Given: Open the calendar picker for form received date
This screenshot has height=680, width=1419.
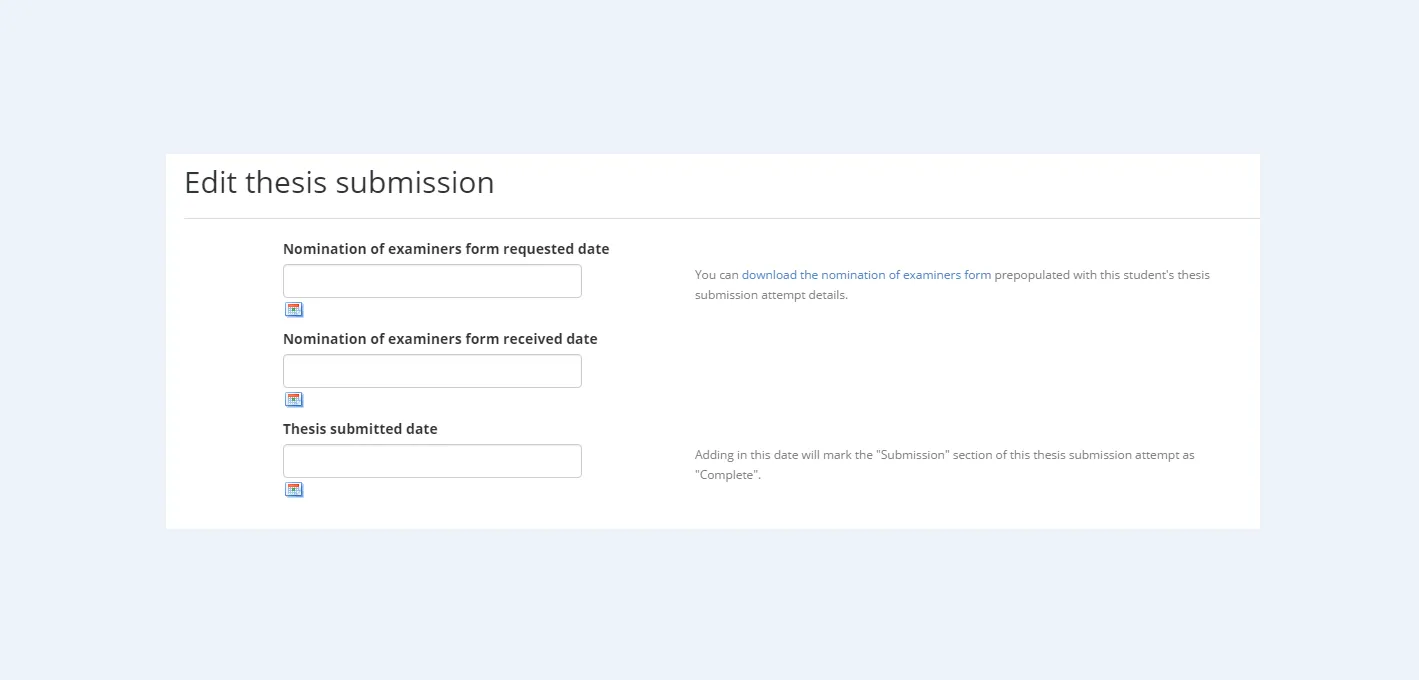Looking at the screenshot, I should click(x=294, y=399).
